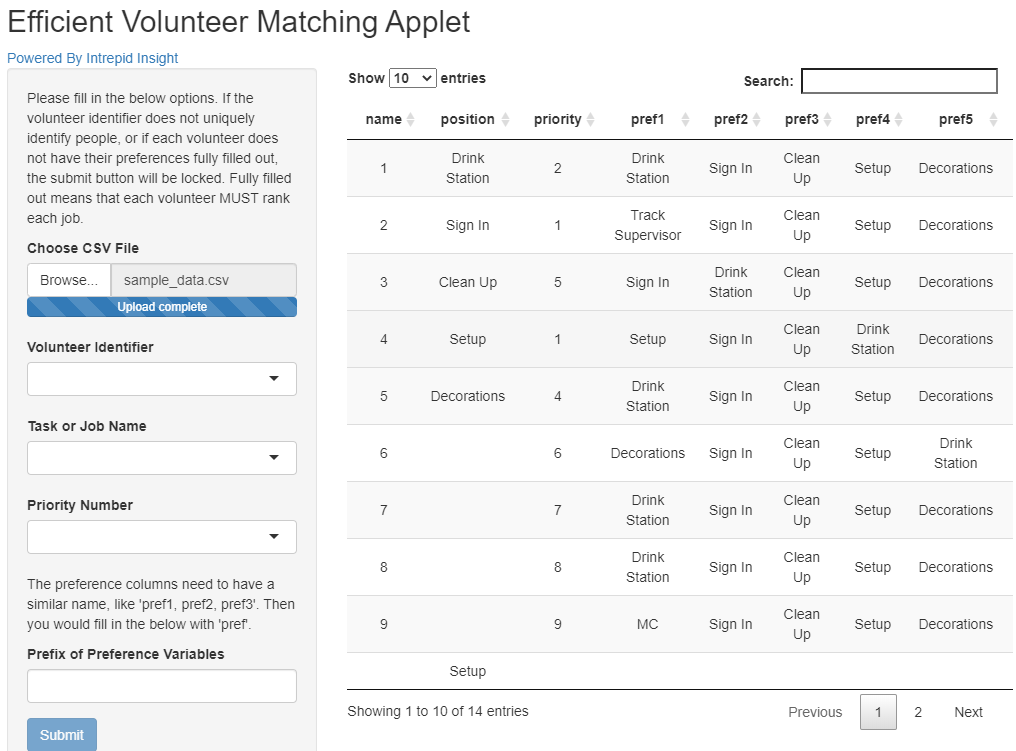Open the Volunteer Identifier dropdown
Screen dimensions: 1016x751
[161, 379]
